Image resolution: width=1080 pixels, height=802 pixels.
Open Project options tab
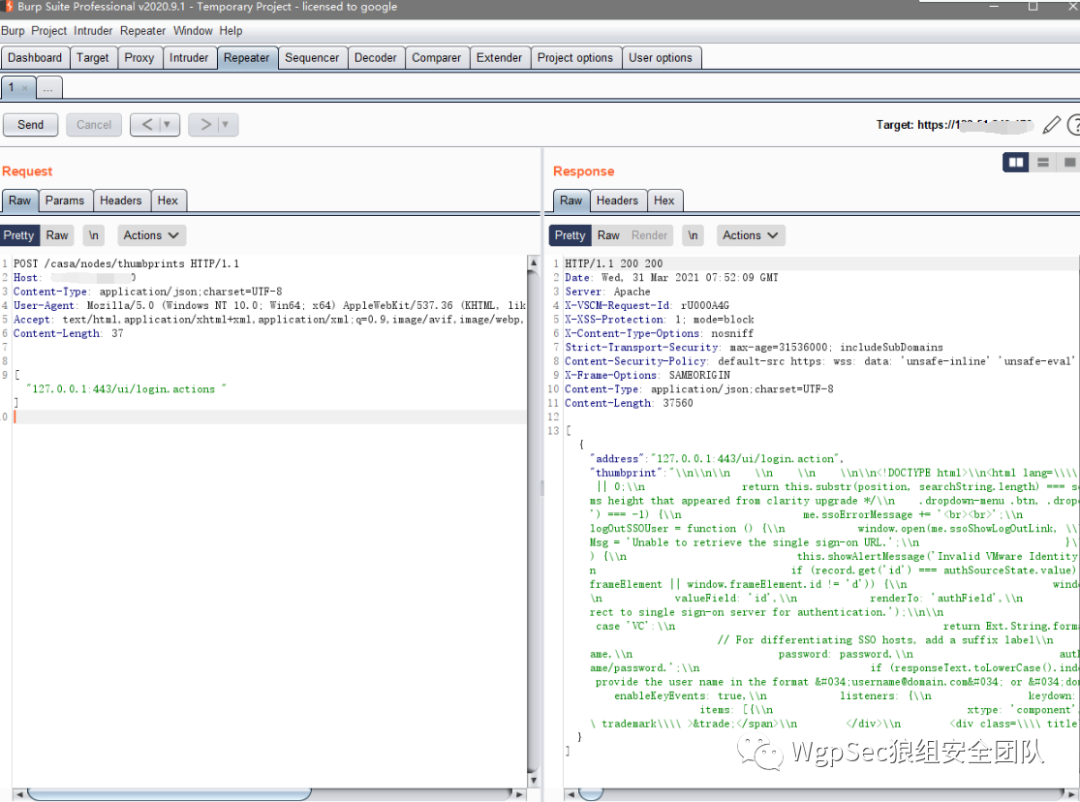575,58
